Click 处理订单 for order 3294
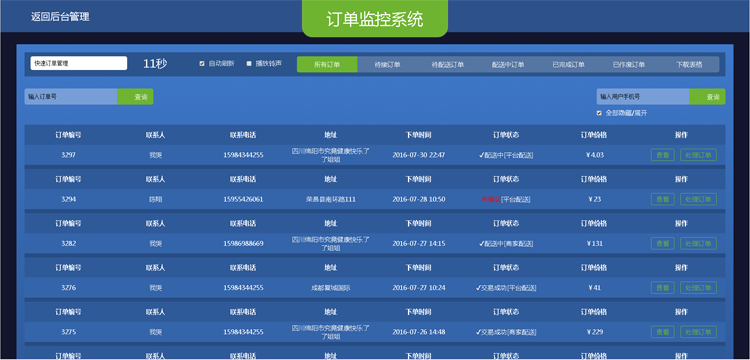 698,199
